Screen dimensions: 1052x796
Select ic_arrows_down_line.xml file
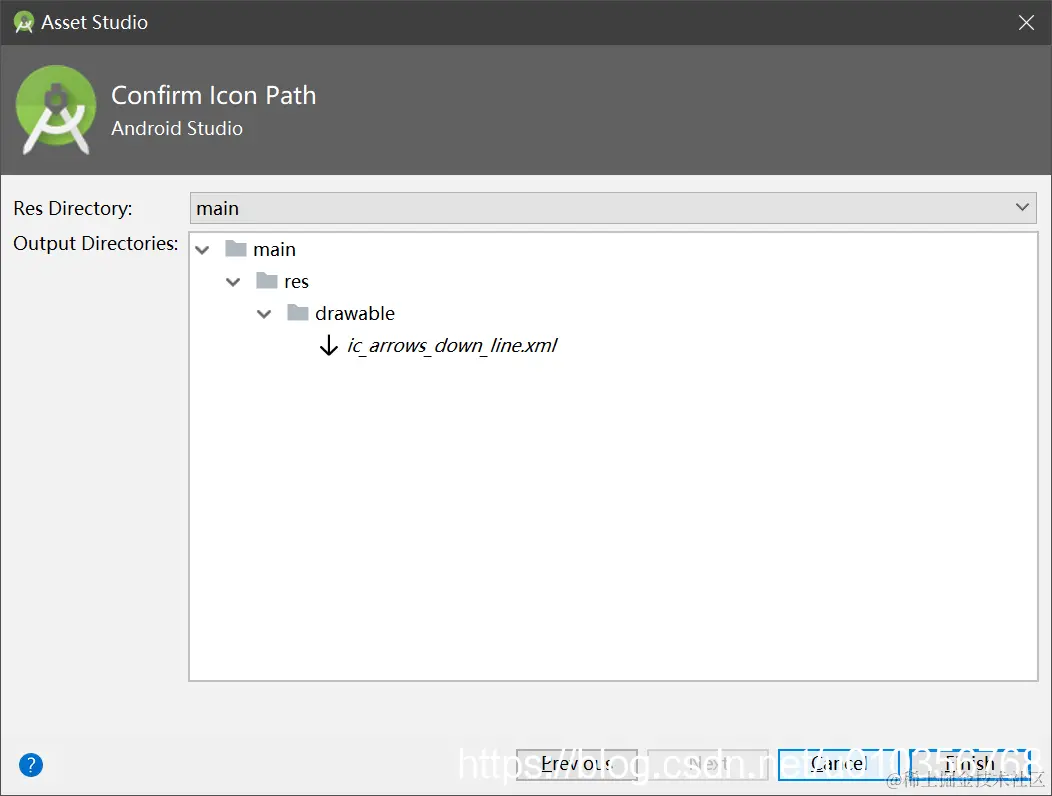pyautogui.click(x=452, y=345)
